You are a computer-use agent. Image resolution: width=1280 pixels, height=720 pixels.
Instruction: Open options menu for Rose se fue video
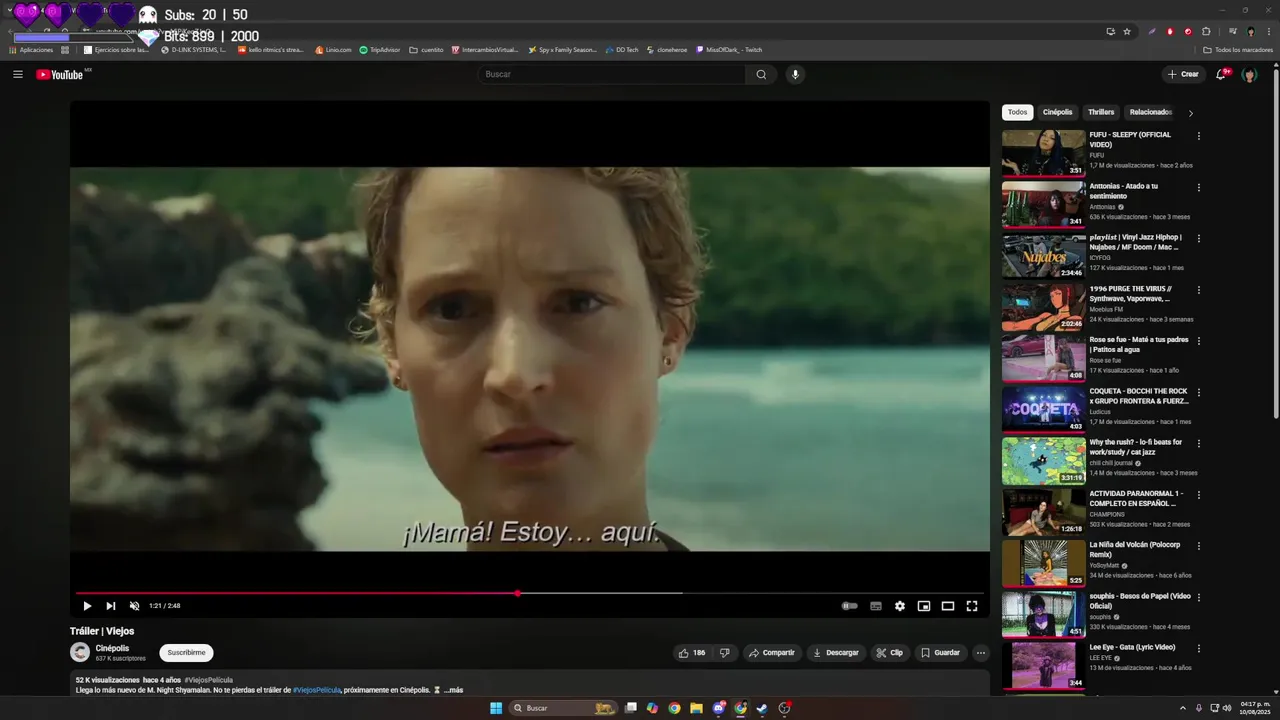pyautogui.click(x=1199, y=341)
